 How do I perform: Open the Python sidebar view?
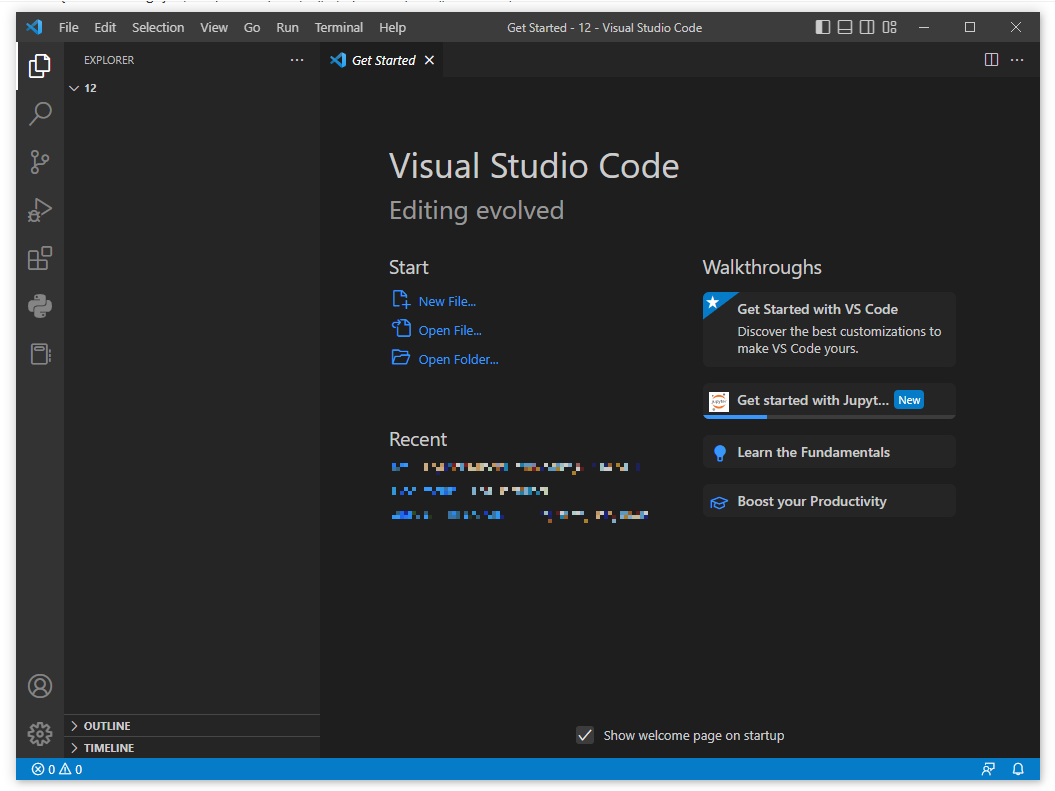point(40,306)
